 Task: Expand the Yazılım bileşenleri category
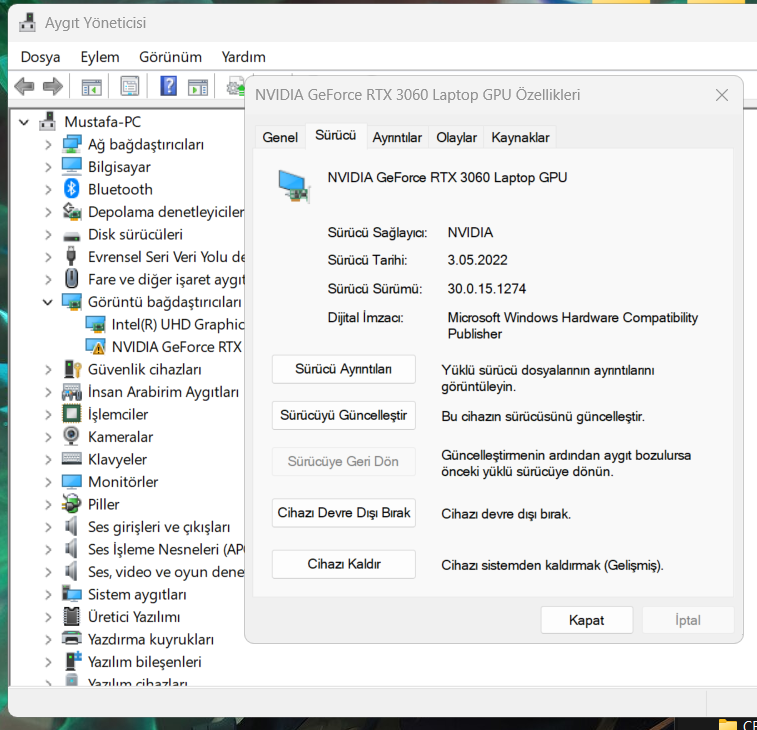point(48,662)
